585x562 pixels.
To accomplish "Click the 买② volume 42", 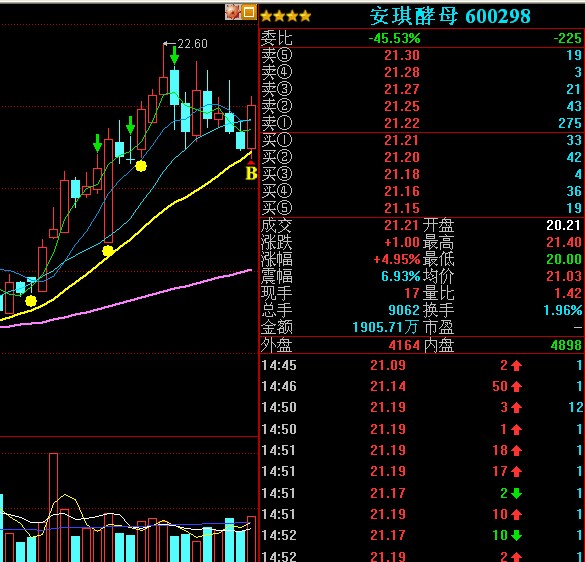I will pyautogui.click(x=574, y=157).
